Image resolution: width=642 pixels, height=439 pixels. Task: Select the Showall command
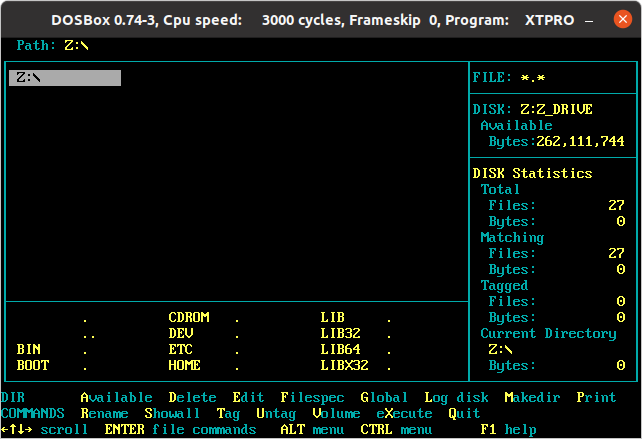tap(172, 413)
